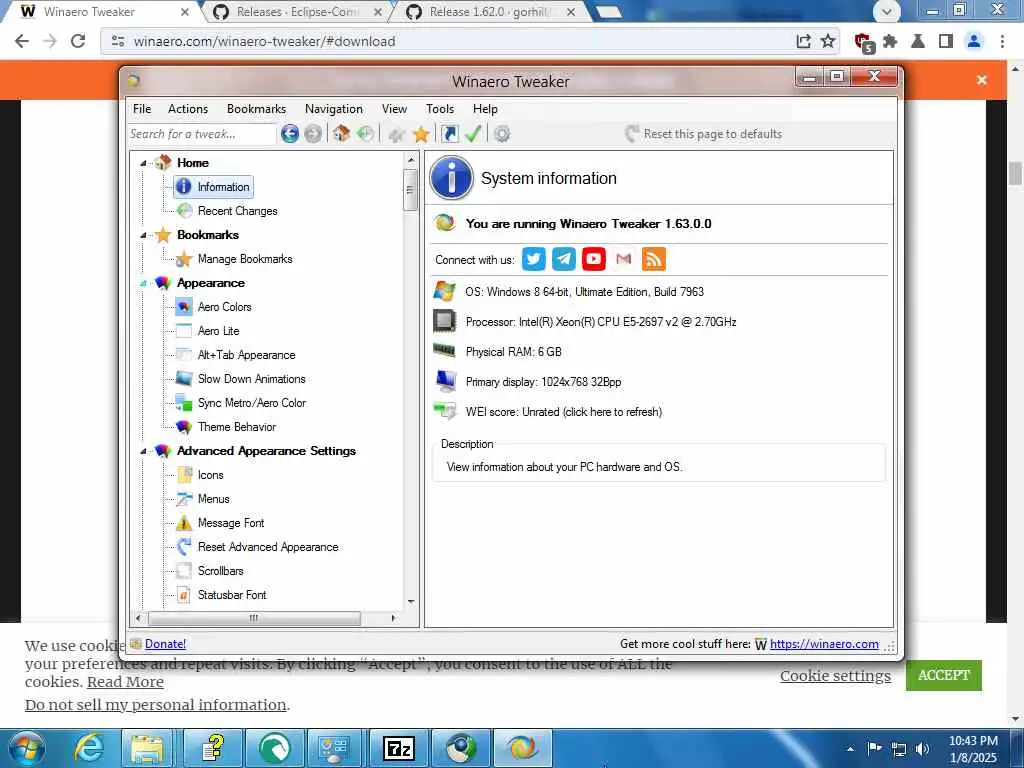
Task: Click Reset this page to defaults
Action: pos(703,134)
